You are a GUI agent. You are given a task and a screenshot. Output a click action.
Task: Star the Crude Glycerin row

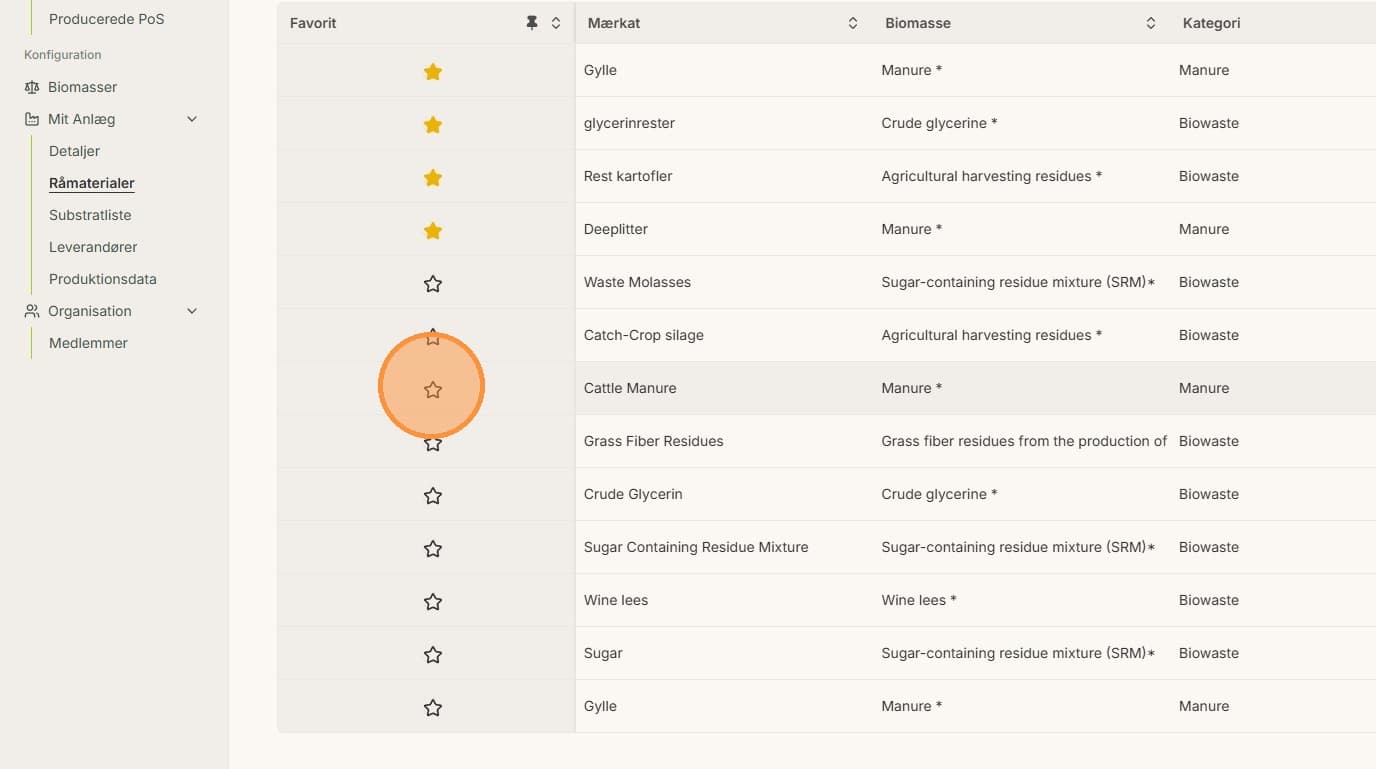(433, 495)
